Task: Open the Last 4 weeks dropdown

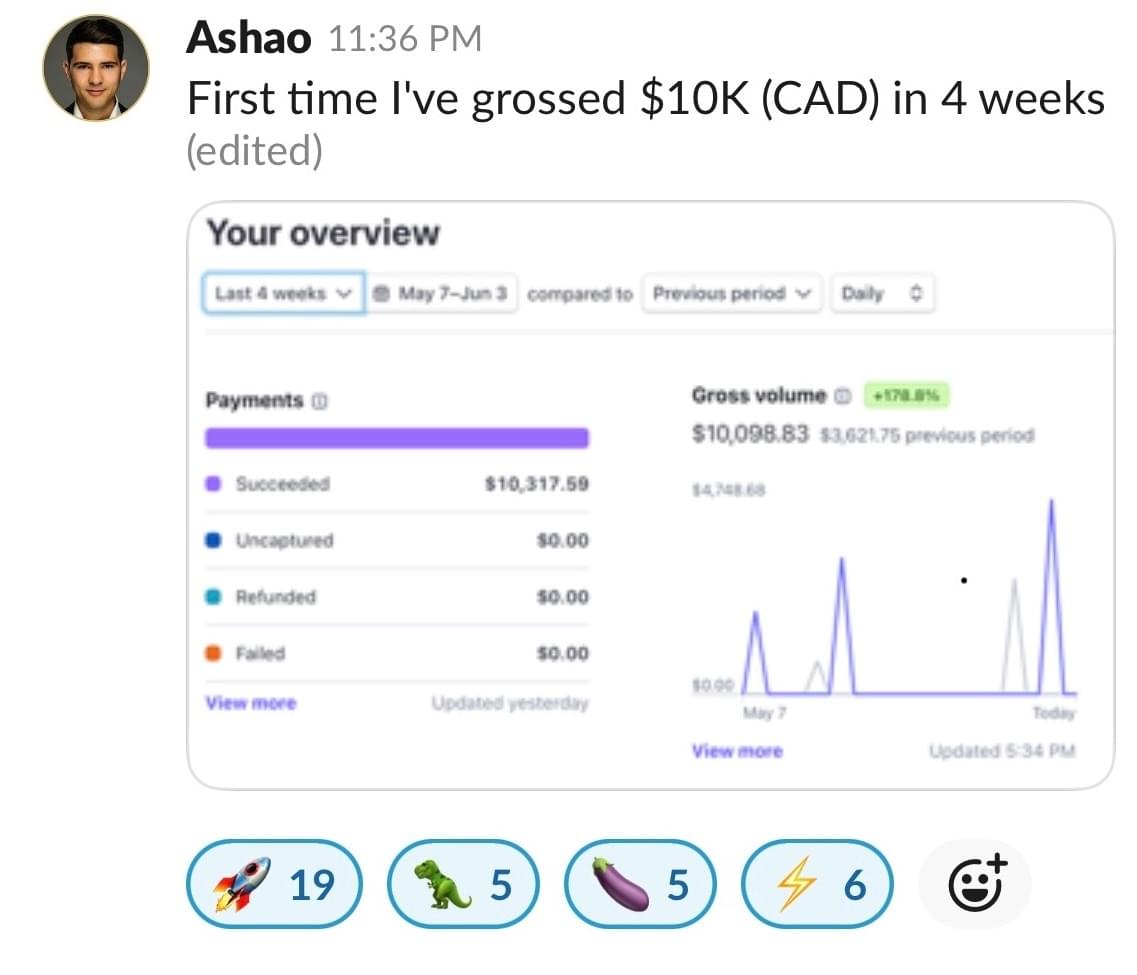Action: 284,294
